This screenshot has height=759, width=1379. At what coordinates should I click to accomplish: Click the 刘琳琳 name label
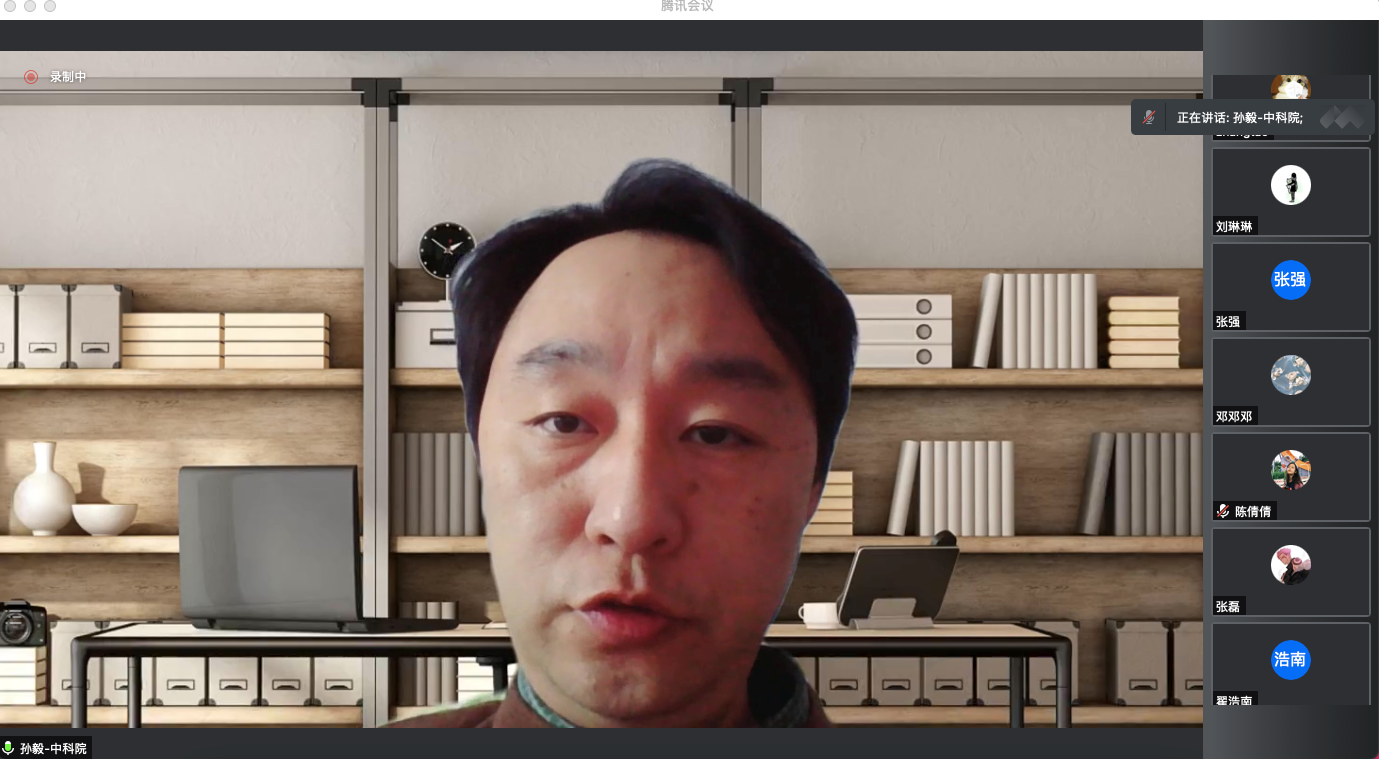(1234, 226)
